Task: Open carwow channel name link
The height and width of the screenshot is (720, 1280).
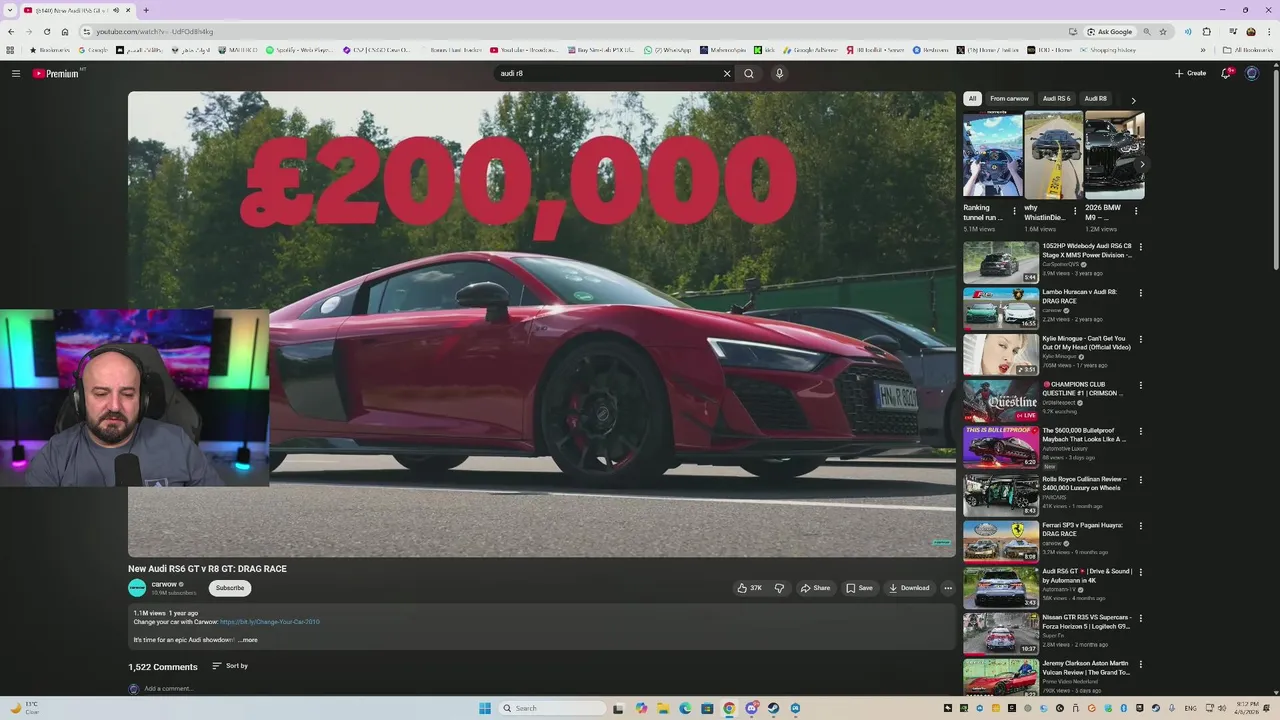Action: click(x=164, y=584)
